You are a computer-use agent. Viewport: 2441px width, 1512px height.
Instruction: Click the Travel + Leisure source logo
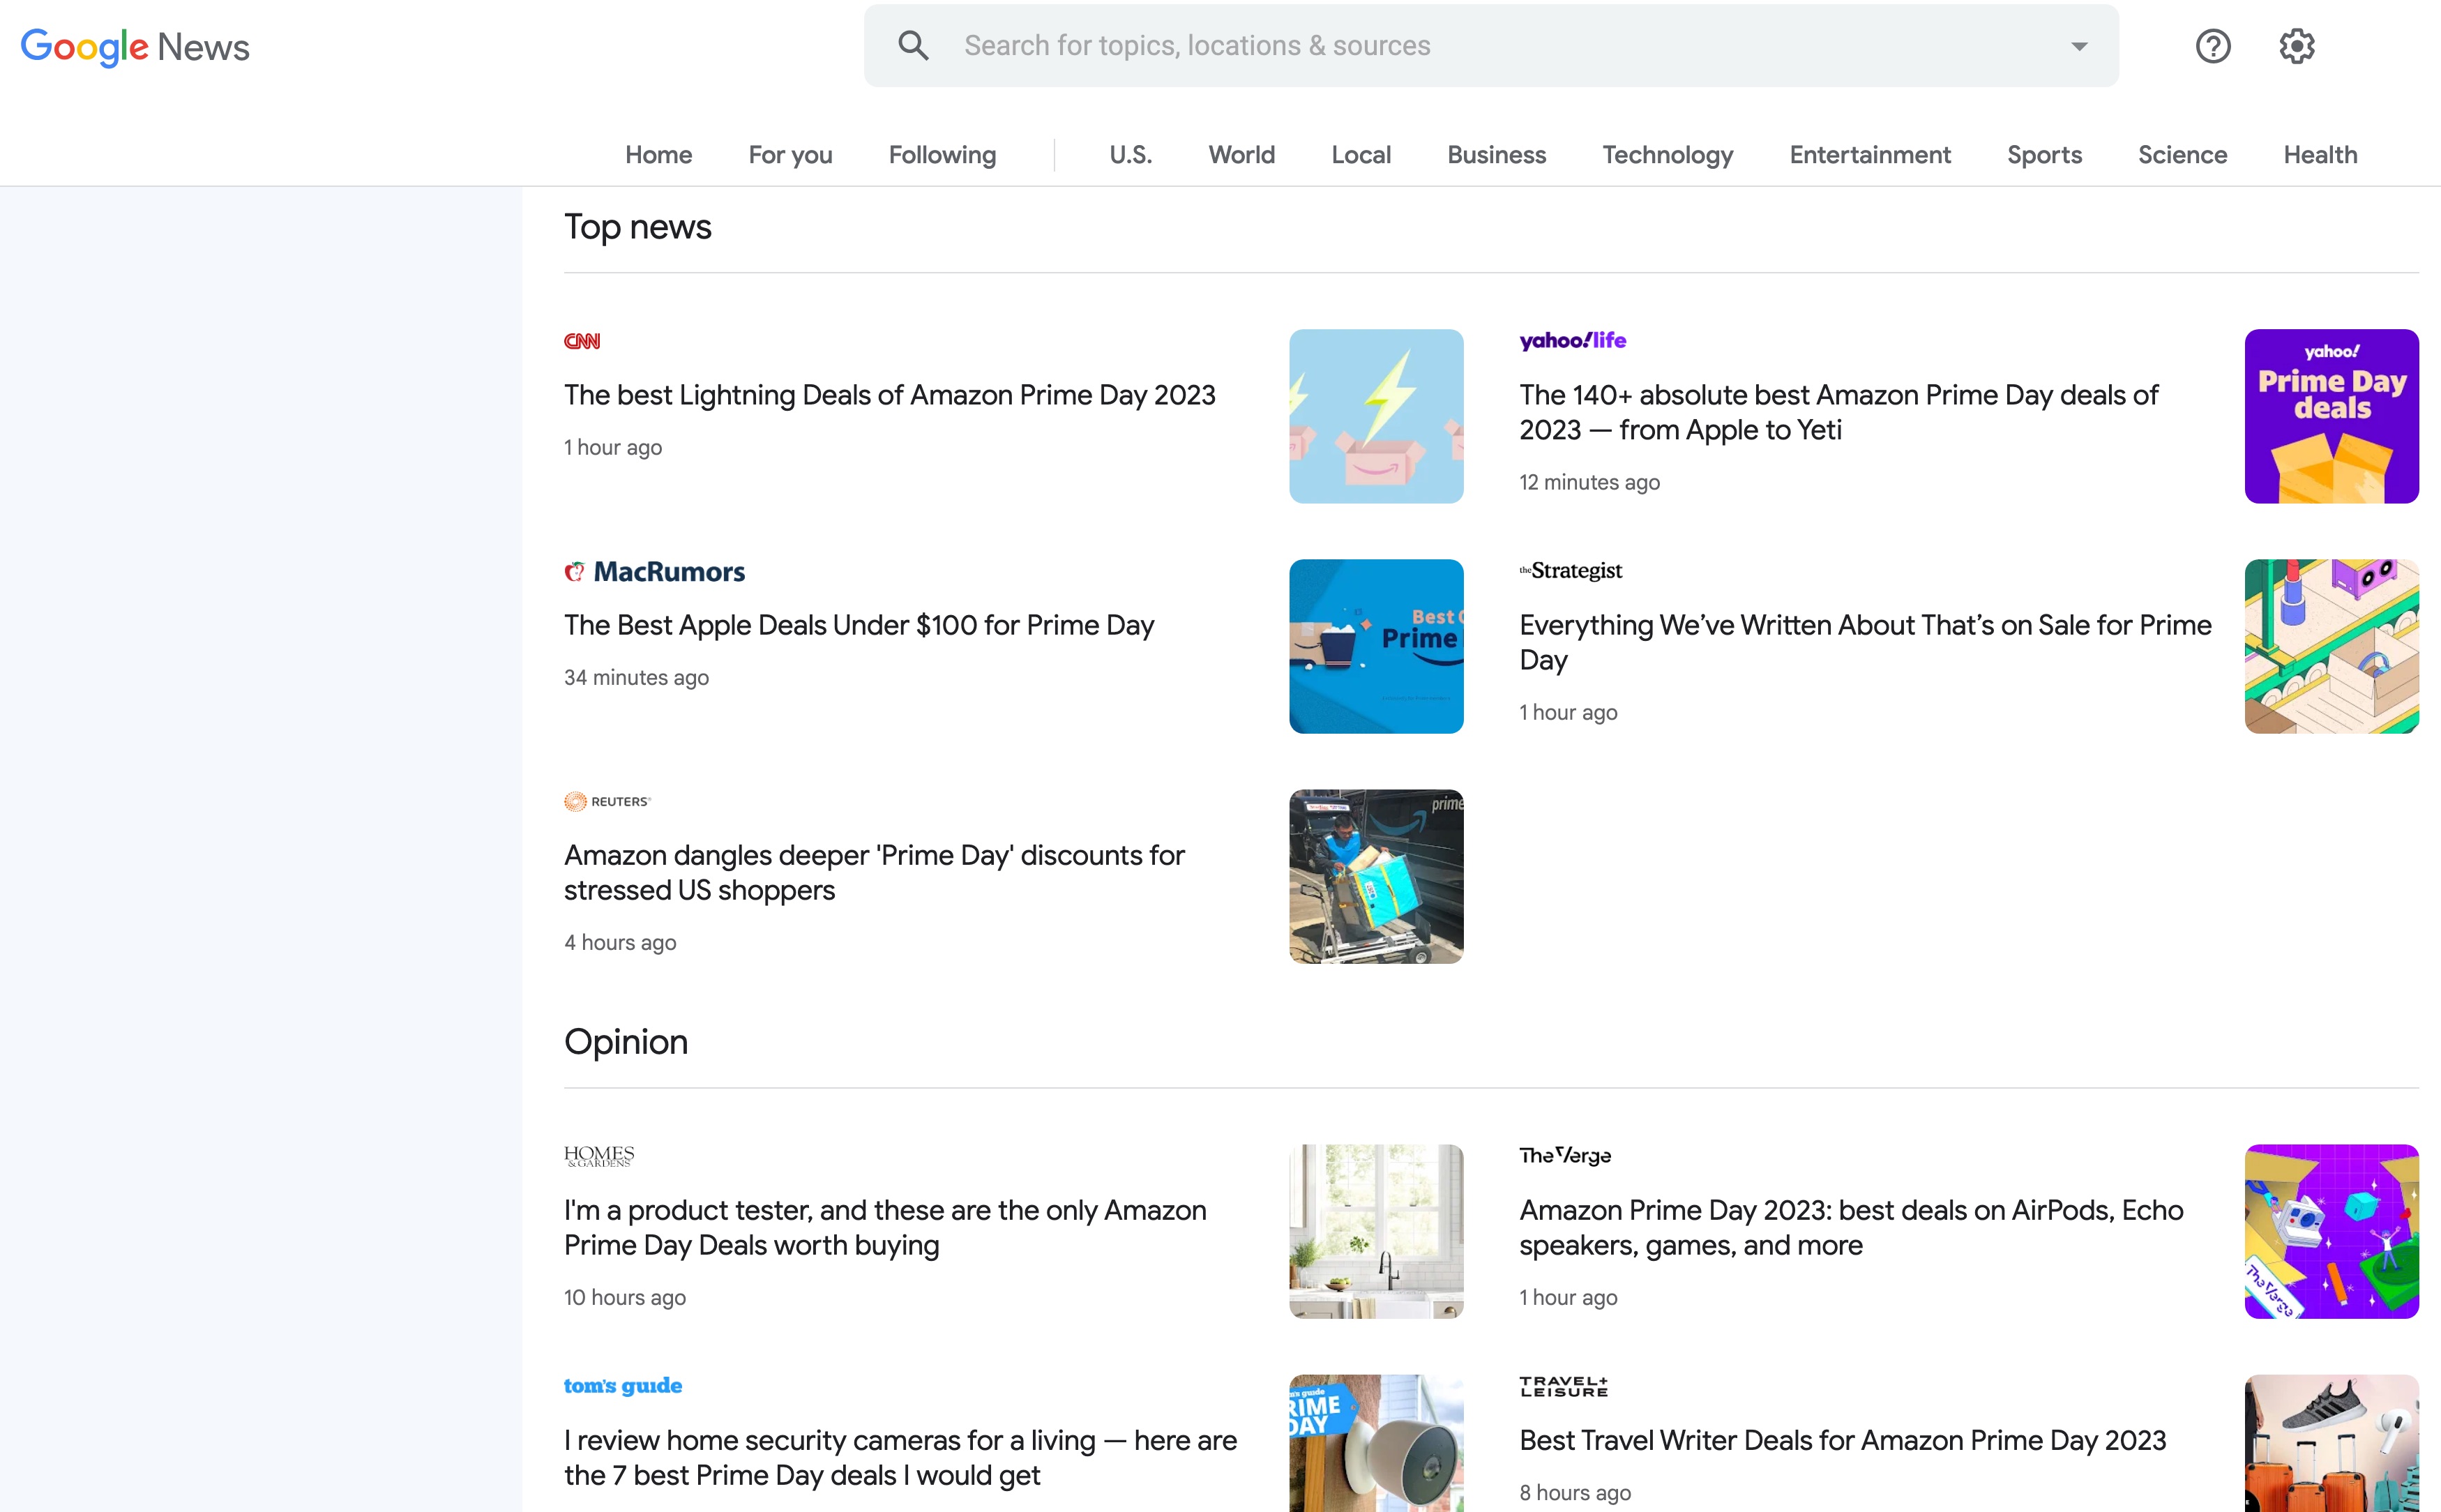1563,1386
